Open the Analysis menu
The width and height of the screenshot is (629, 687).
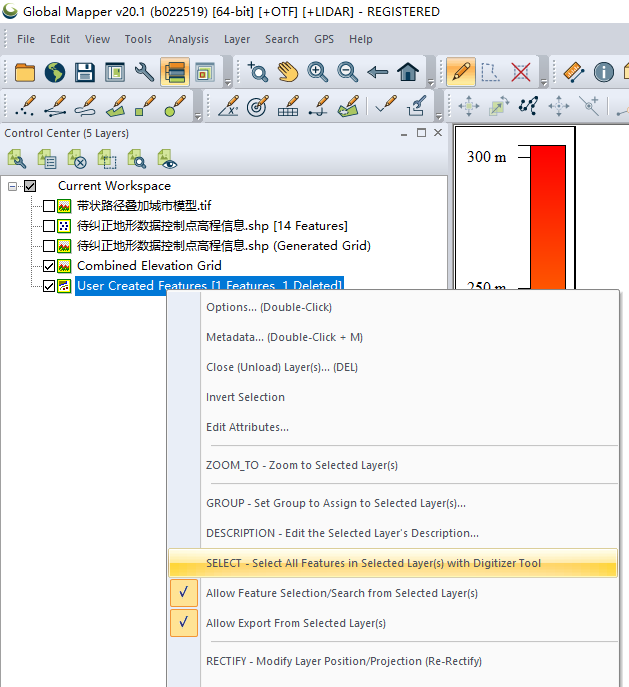pyautogui.click(x=188, y=39)
